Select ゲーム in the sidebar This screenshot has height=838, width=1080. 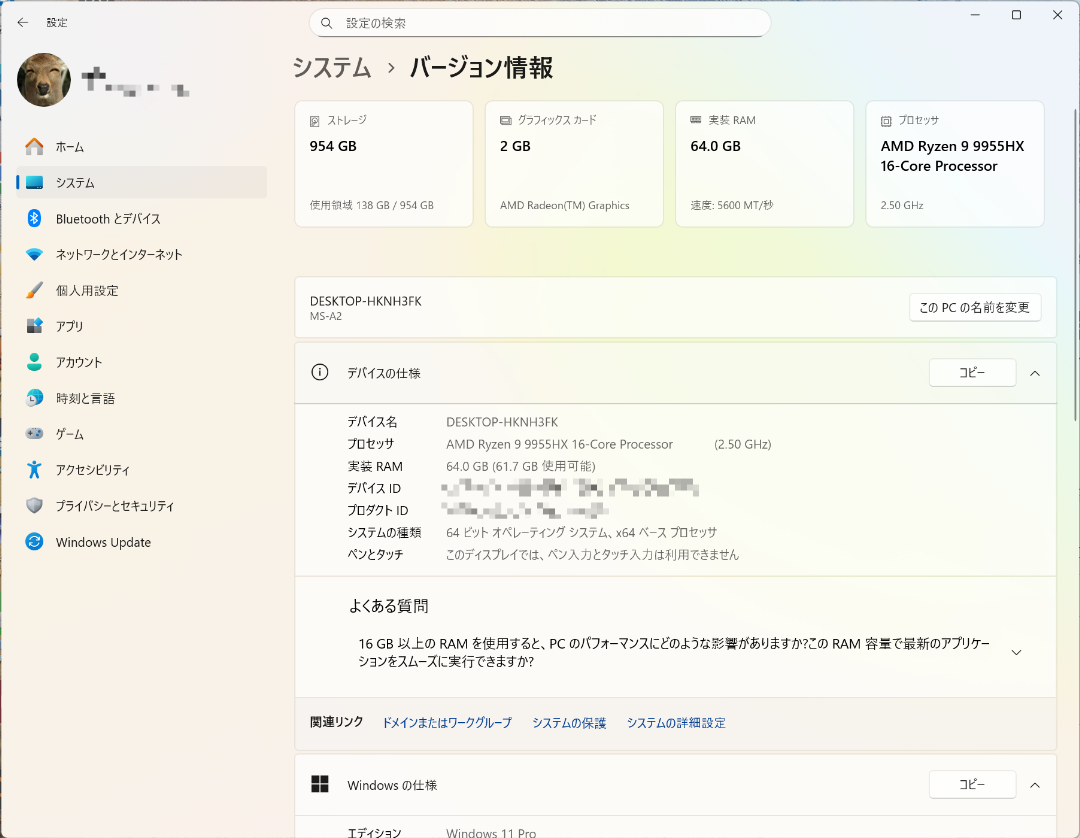pos(70,435)
